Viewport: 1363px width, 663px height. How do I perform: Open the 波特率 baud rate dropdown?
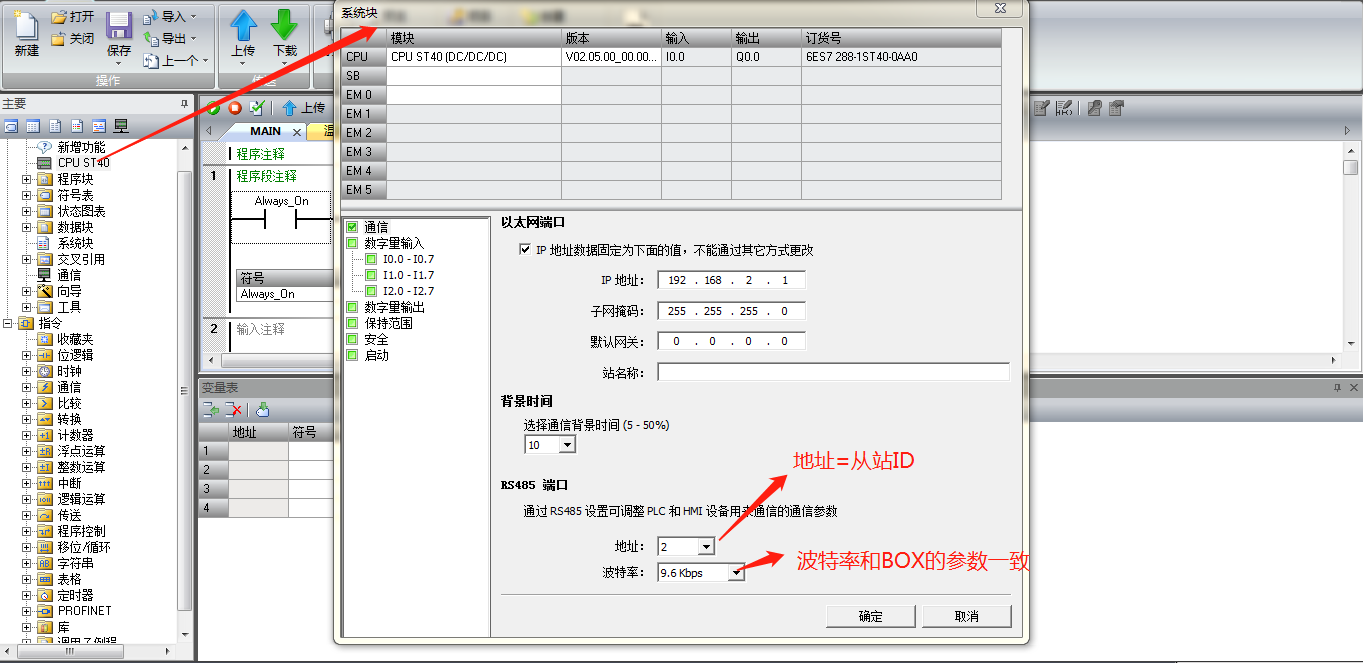click(x=736, y=573)
